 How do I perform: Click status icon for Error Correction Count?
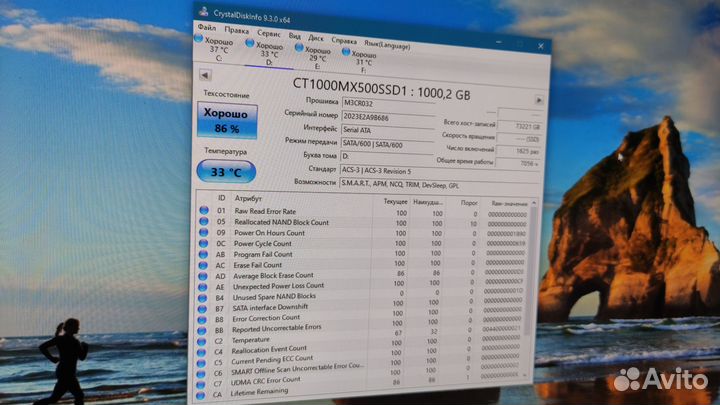tap(202, 320)
